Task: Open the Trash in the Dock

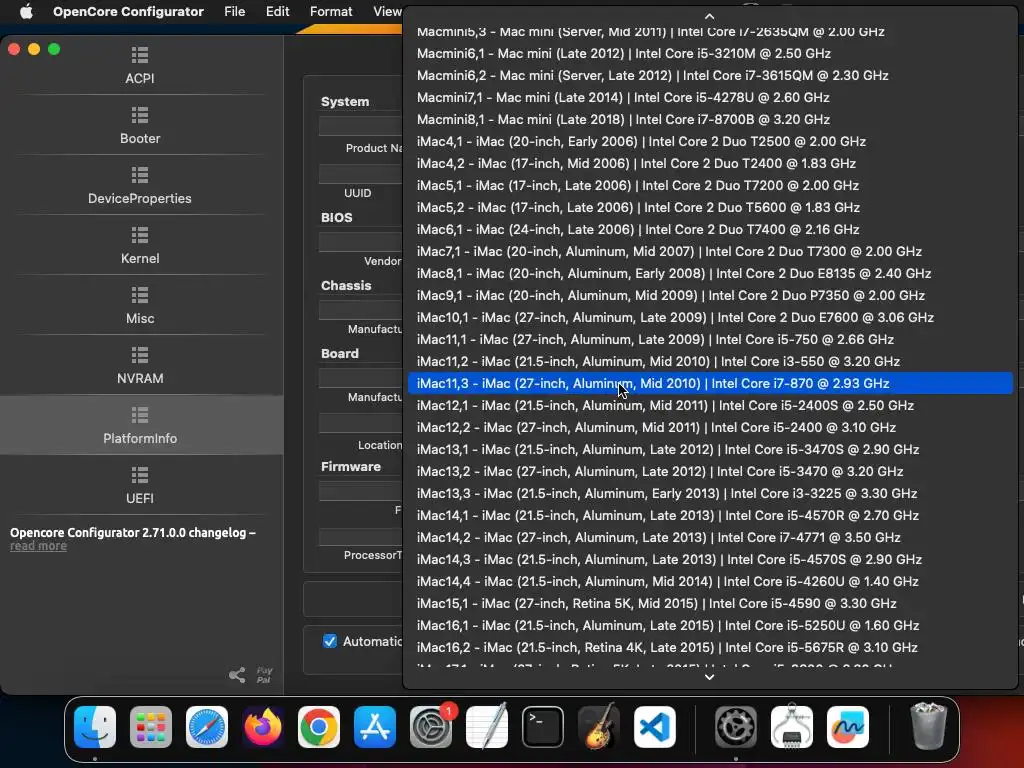Action: pos(928,727)
